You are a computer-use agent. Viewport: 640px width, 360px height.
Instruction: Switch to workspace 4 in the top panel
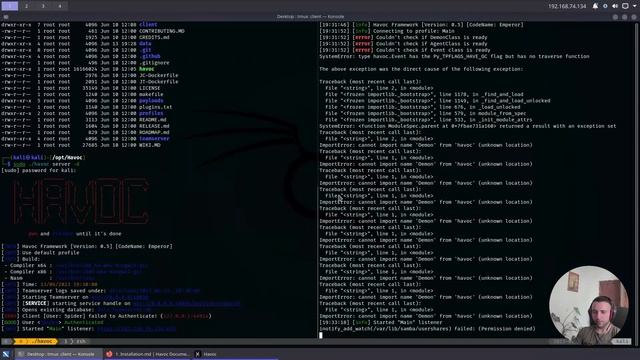(60, 6)
